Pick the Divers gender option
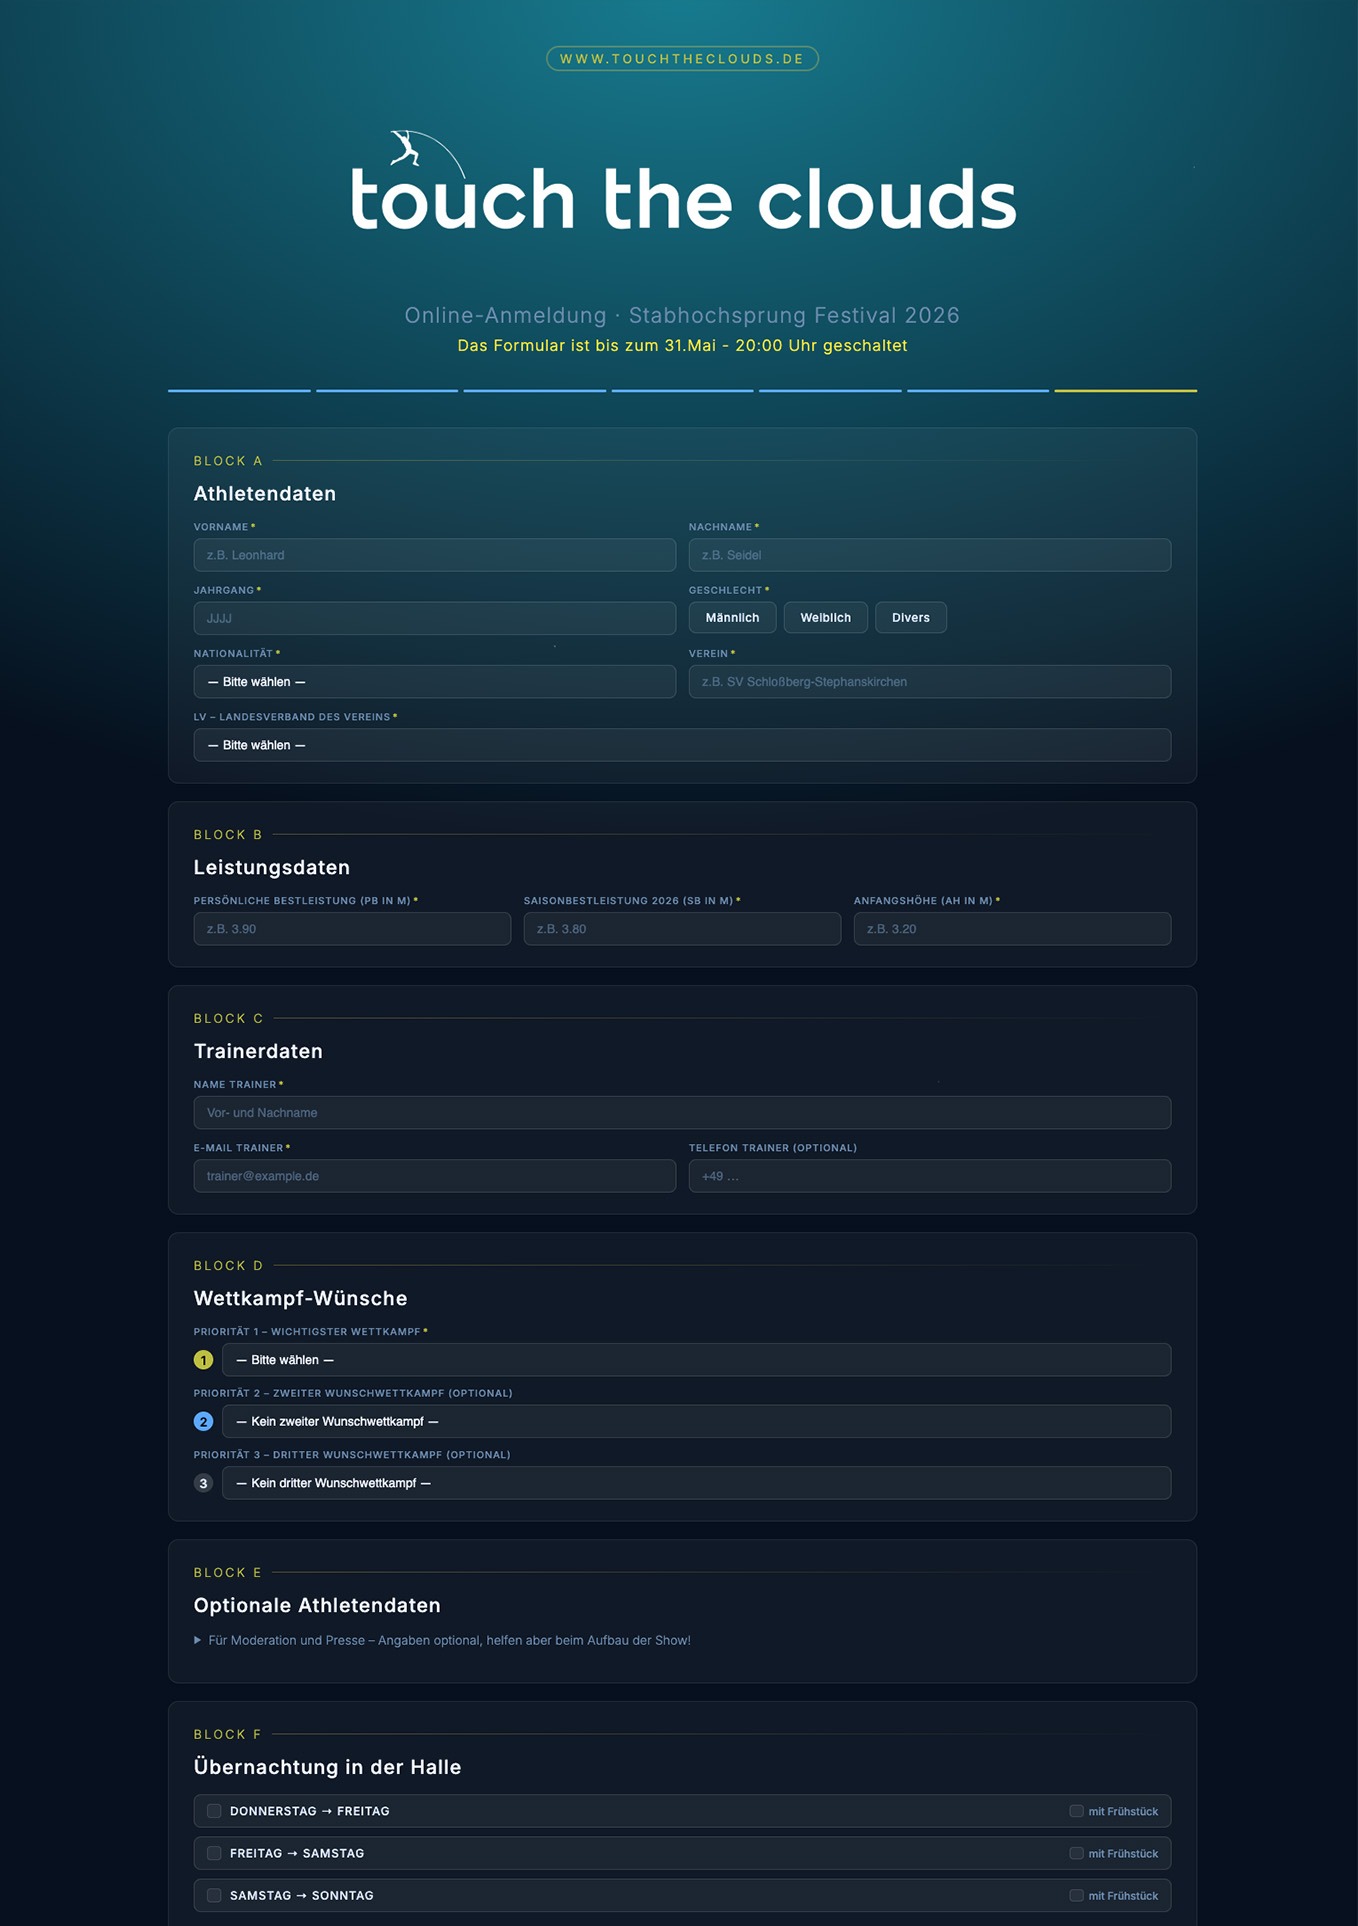The image size is (1358, 1926). [910, 618]
